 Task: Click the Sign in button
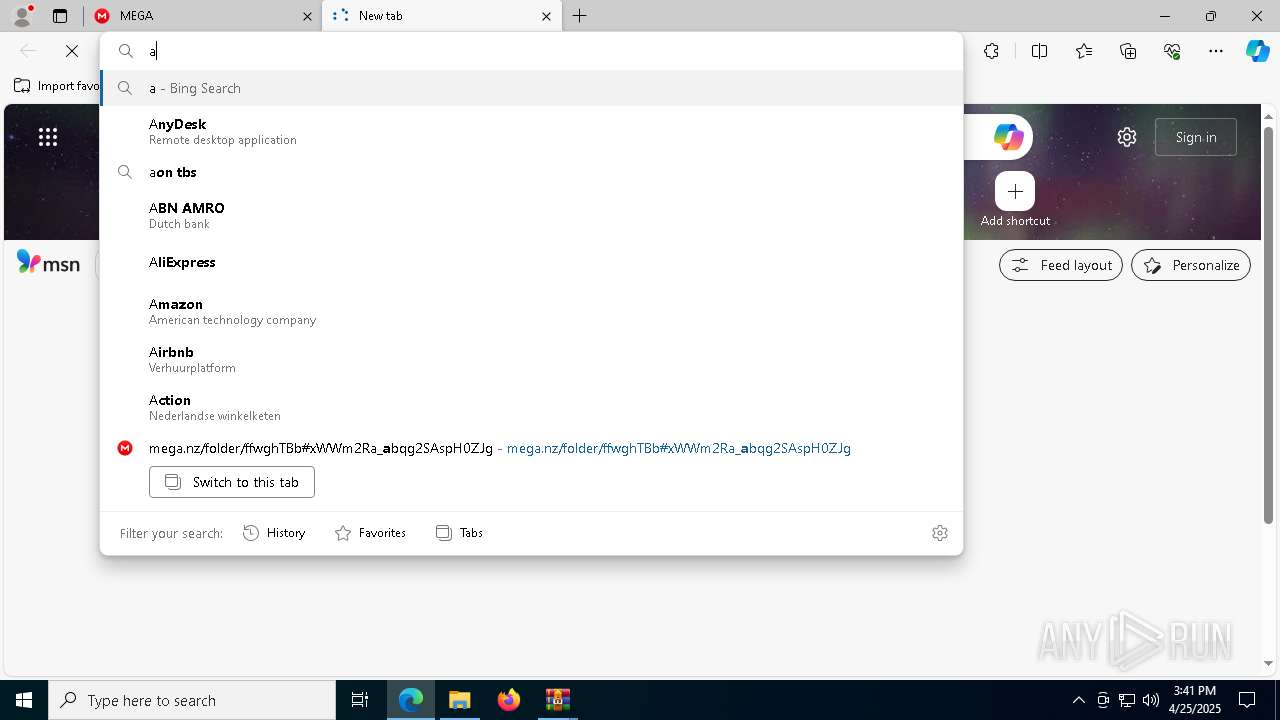pyautogui.click(x=1196, y=137)
